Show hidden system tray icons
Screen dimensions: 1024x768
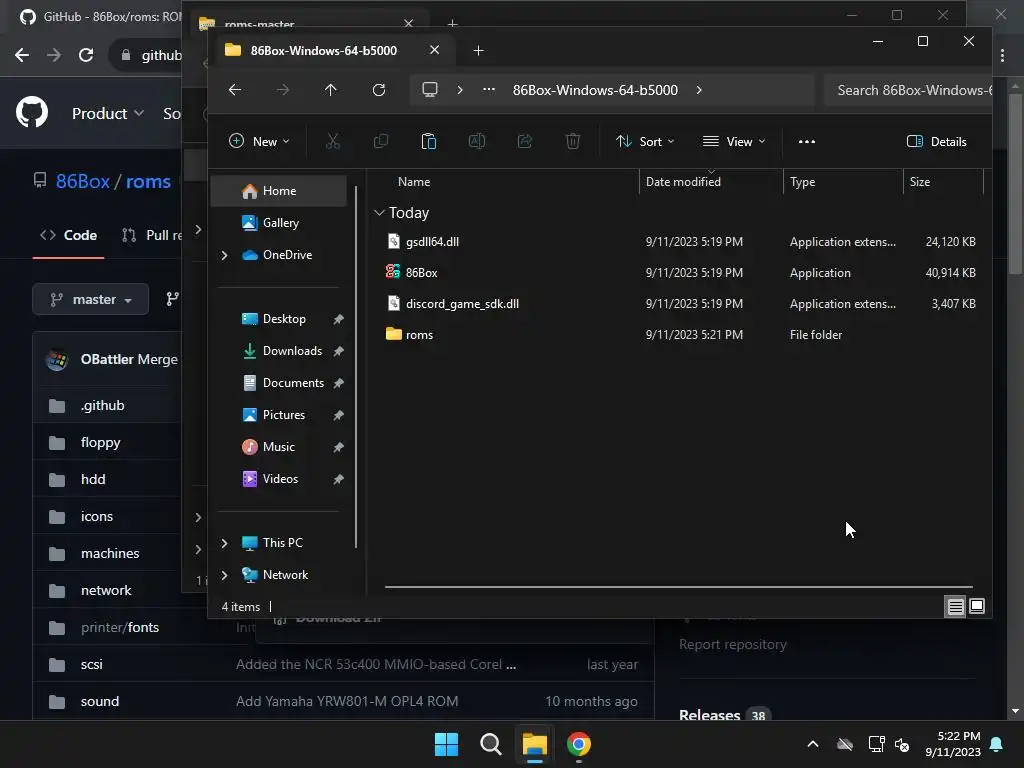(x=813, y=744)
